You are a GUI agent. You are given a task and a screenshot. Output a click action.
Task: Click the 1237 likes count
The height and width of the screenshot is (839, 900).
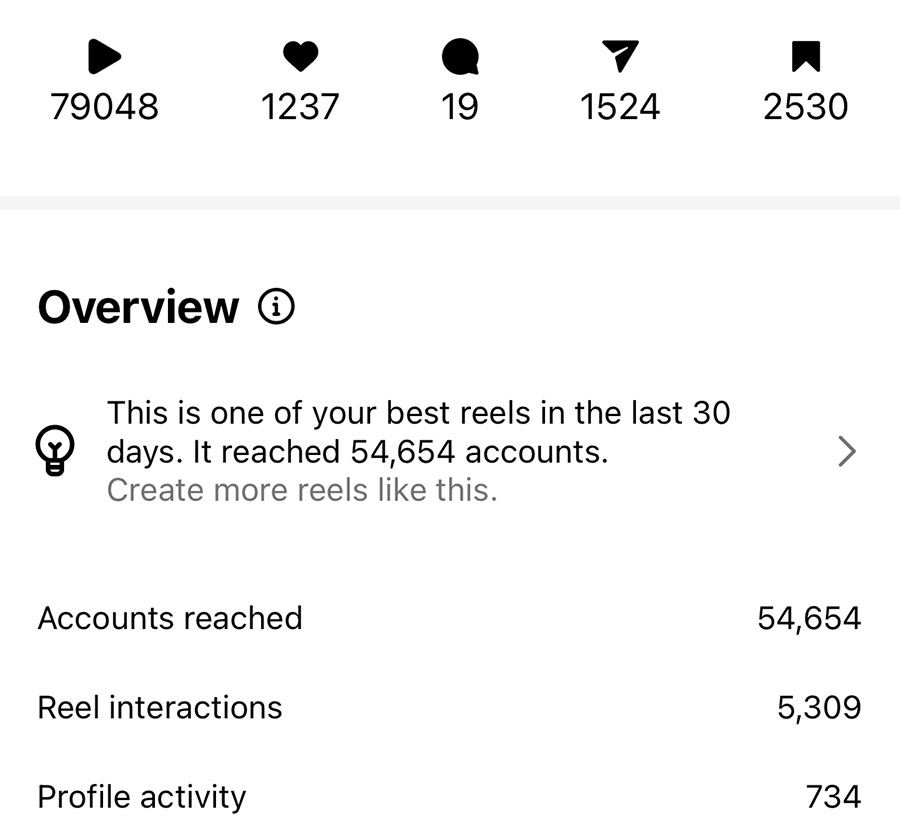(x=300, y=107)
